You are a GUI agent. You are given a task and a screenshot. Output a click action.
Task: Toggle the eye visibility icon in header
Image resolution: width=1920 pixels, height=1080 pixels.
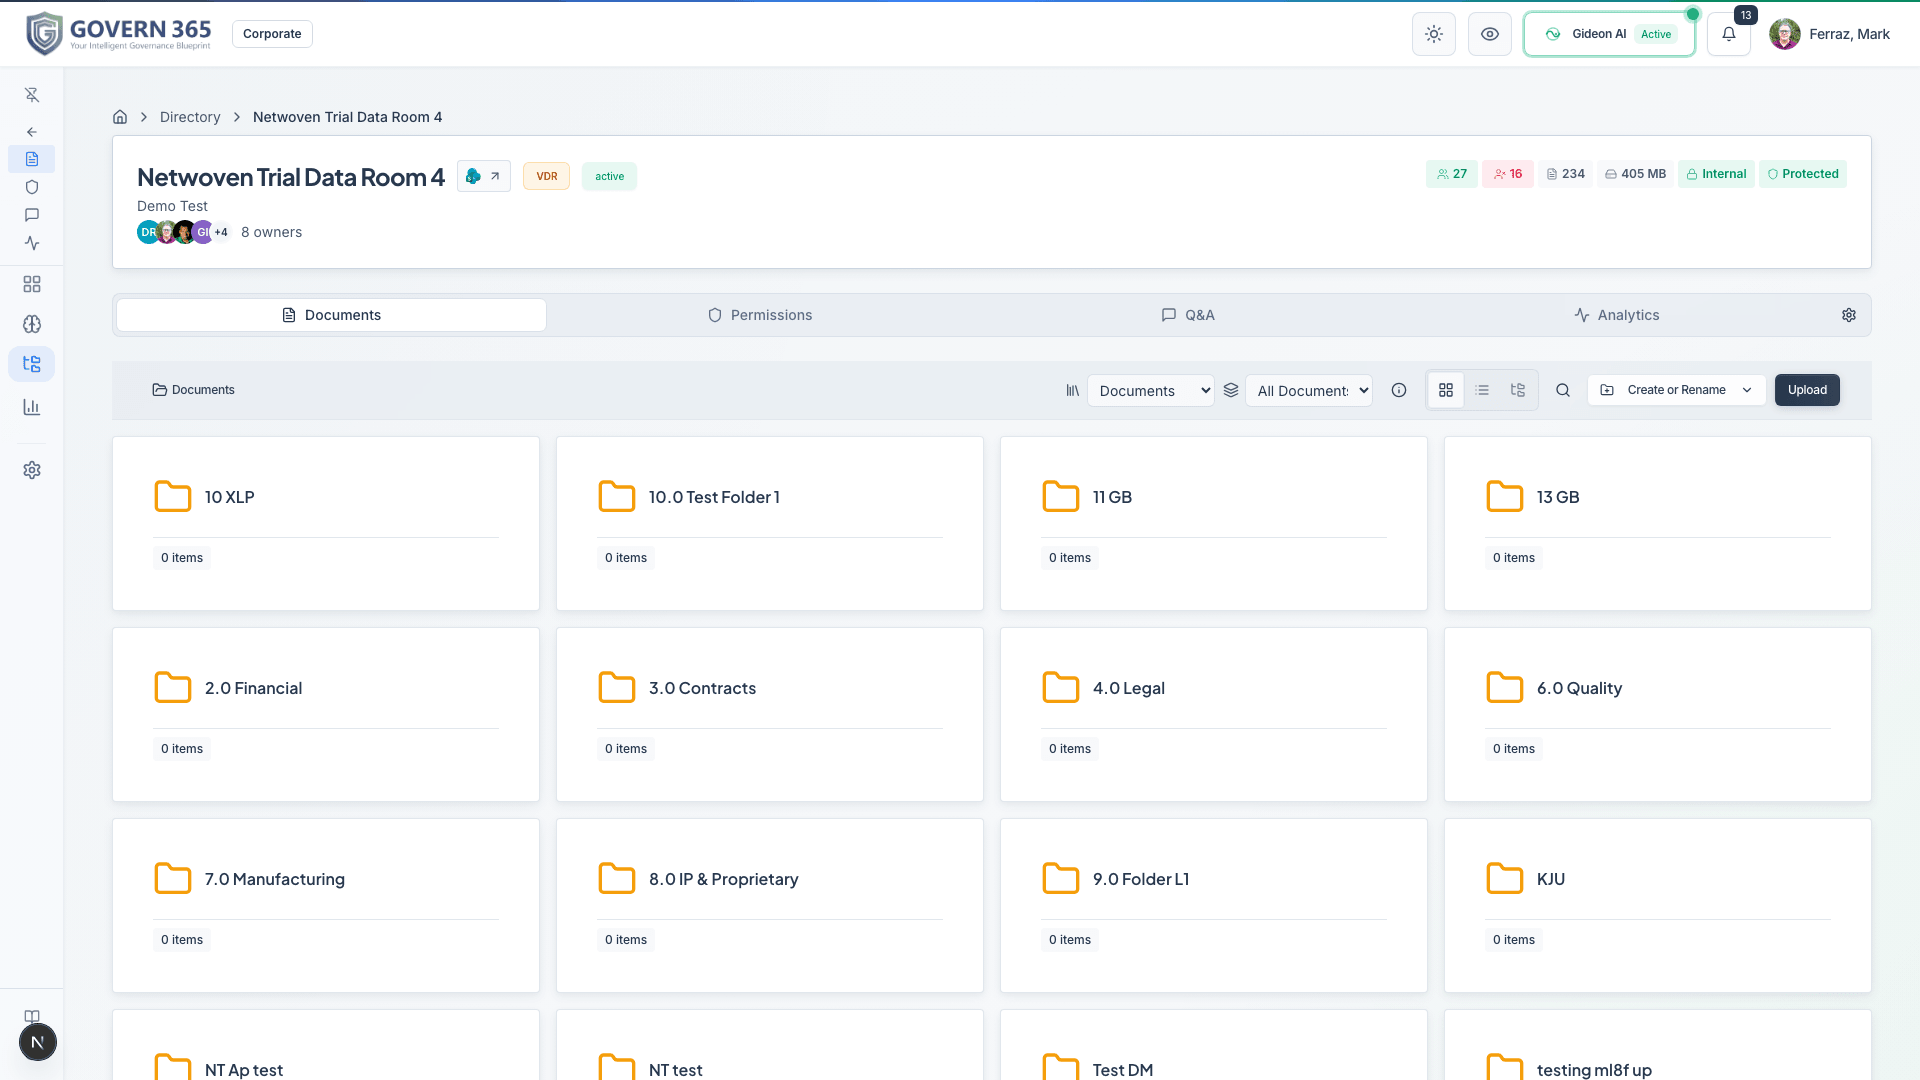tap(1490, 34)
